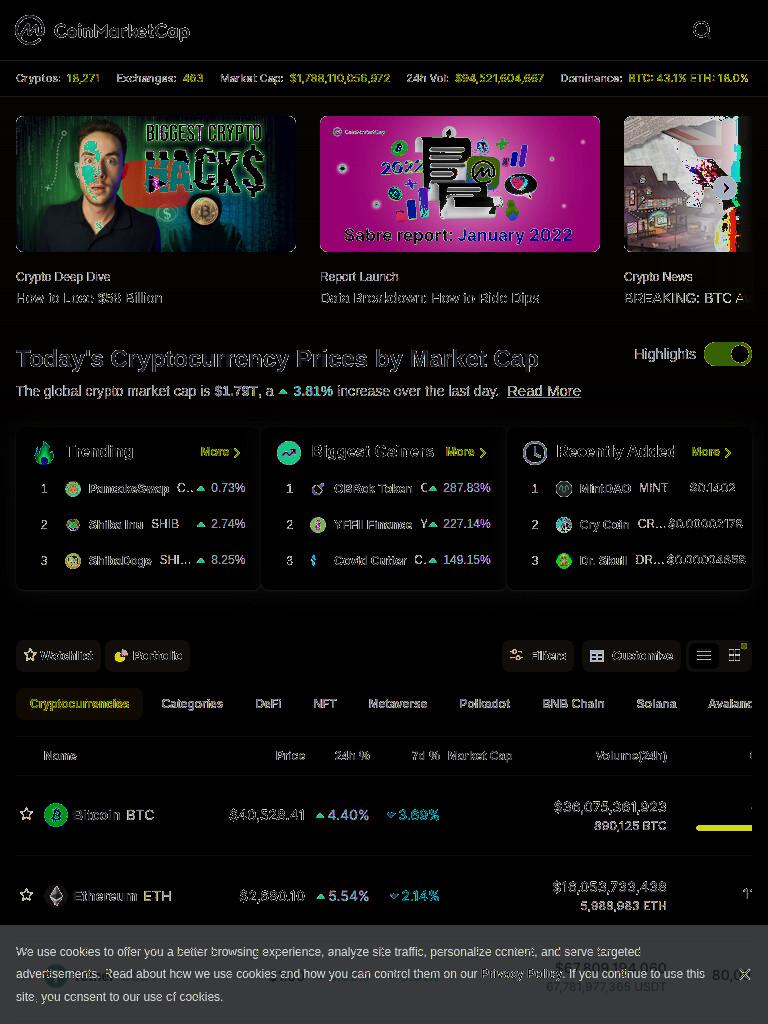The image size is (768, 1024).
Task: Go to the CoinMarketCap logo home
Action: pos(103,31)
